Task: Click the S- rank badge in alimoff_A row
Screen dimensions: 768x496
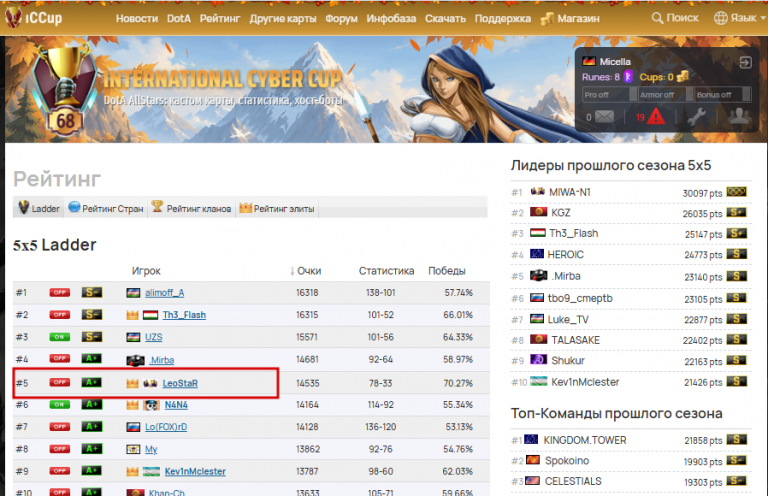Action: tap(92, 293)
